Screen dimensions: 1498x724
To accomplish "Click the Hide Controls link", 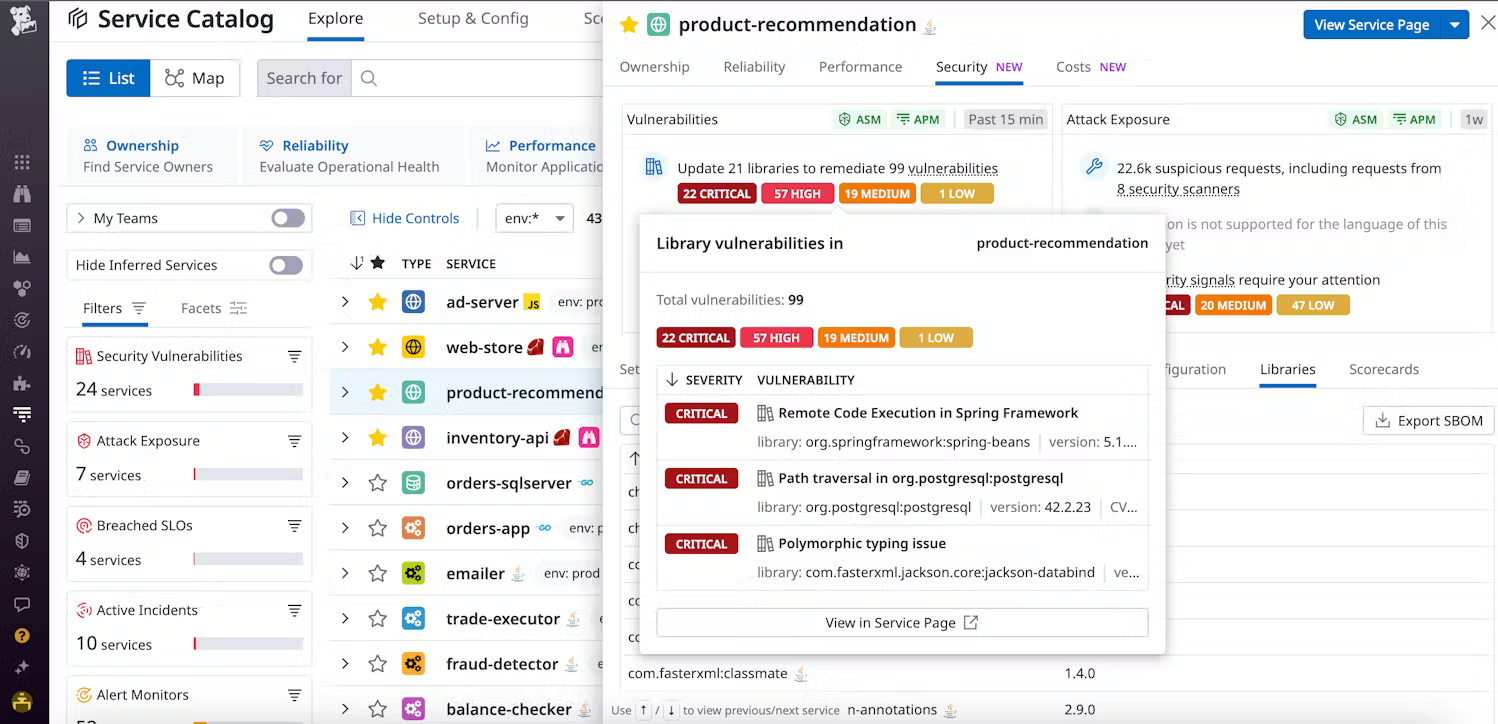I will pyautogui.click(x=405, y=218).
